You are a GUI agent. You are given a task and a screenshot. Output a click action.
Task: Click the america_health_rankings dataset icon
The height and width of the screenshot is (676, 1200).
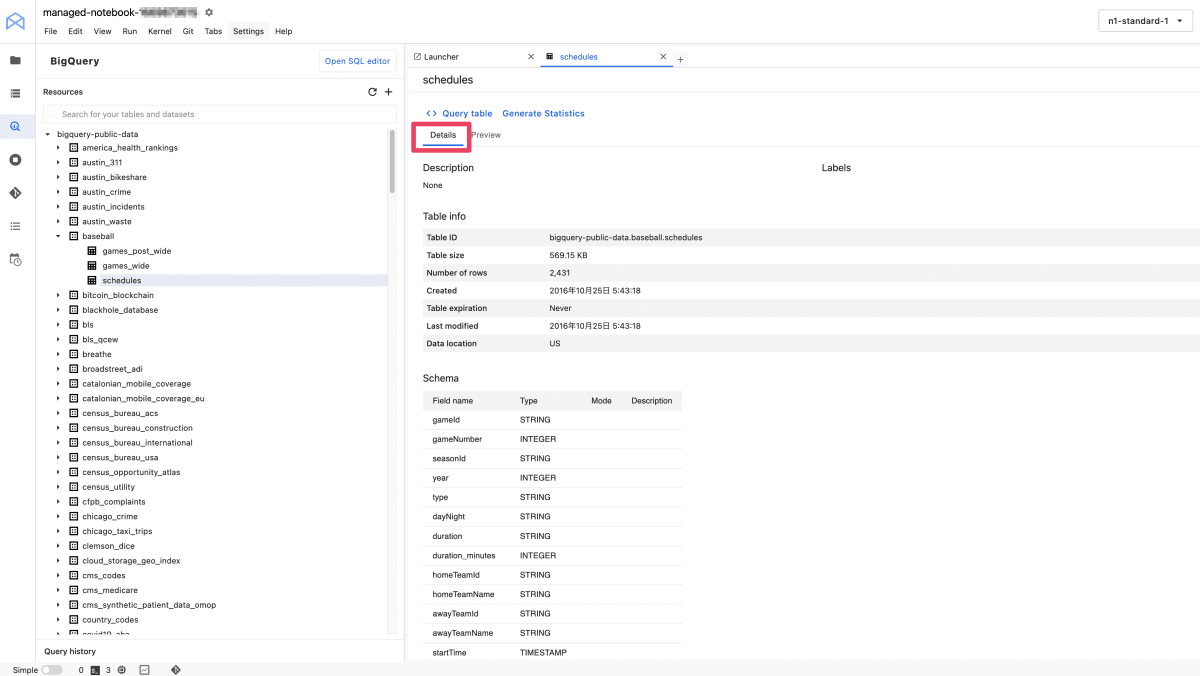[x=73, y=148]
